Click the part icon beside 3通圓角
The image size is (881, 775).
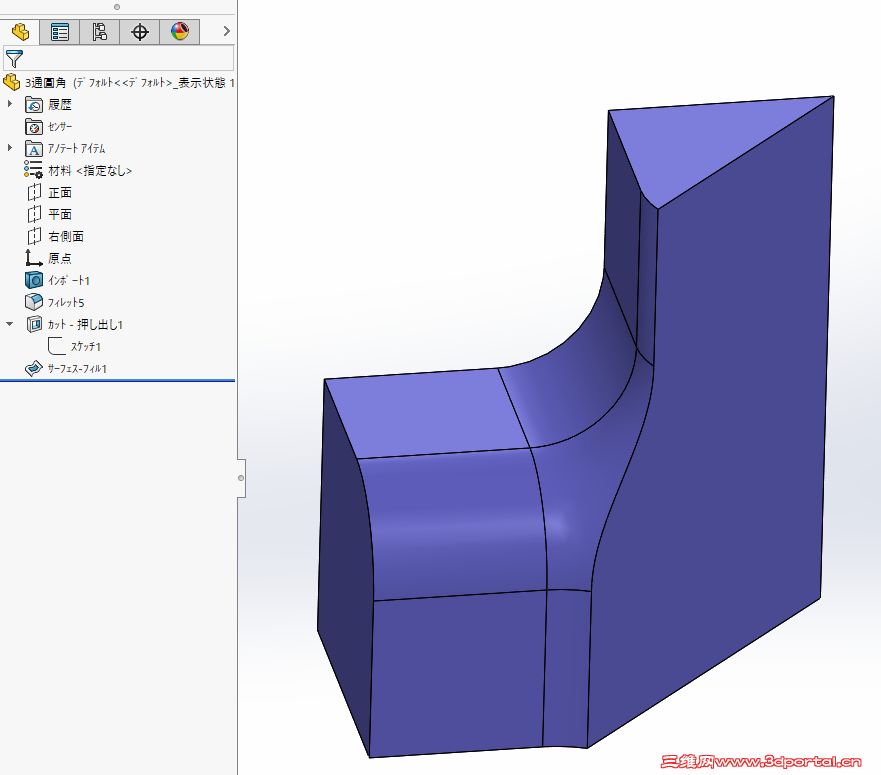point(12,83)
